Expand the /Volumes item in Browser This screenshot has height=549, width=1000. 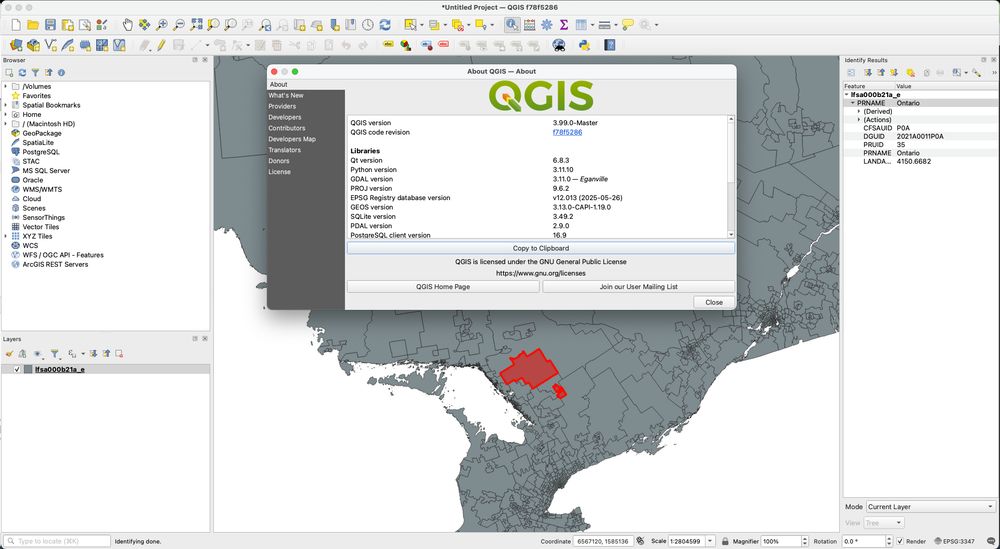pyautogui.click(x=6, y=86)
